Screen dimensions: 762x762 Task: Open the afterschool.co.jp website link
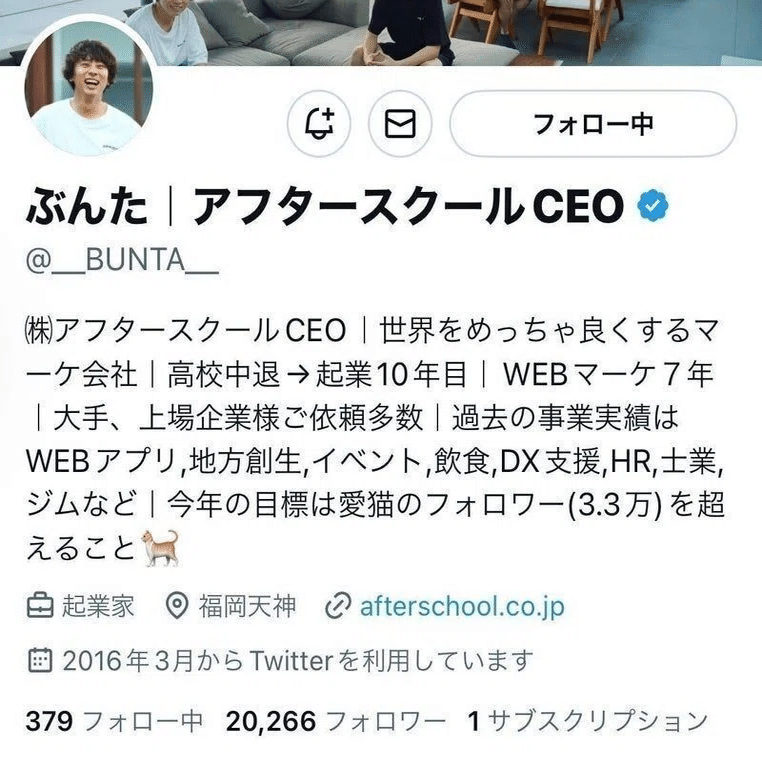click(462, 606)
